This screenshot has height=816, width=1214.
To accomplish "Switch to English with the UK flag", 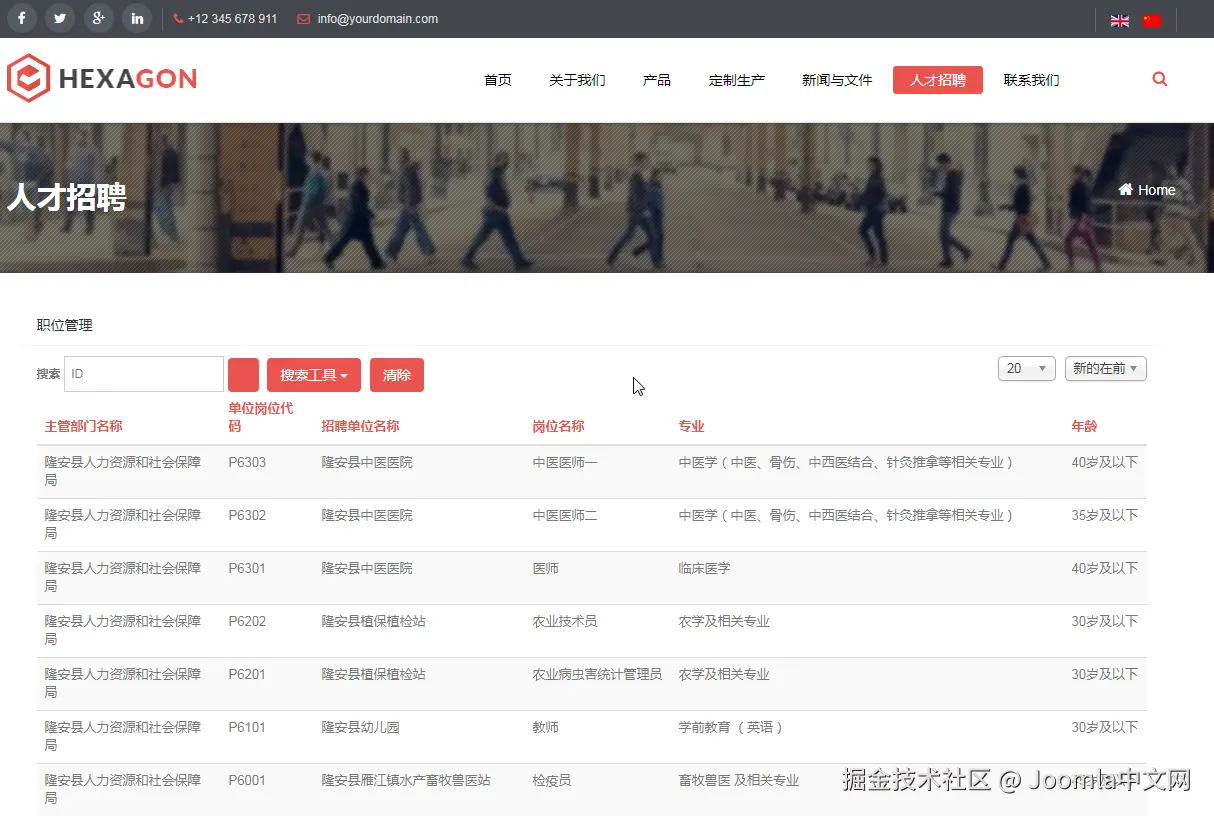I will [1119, 19].
